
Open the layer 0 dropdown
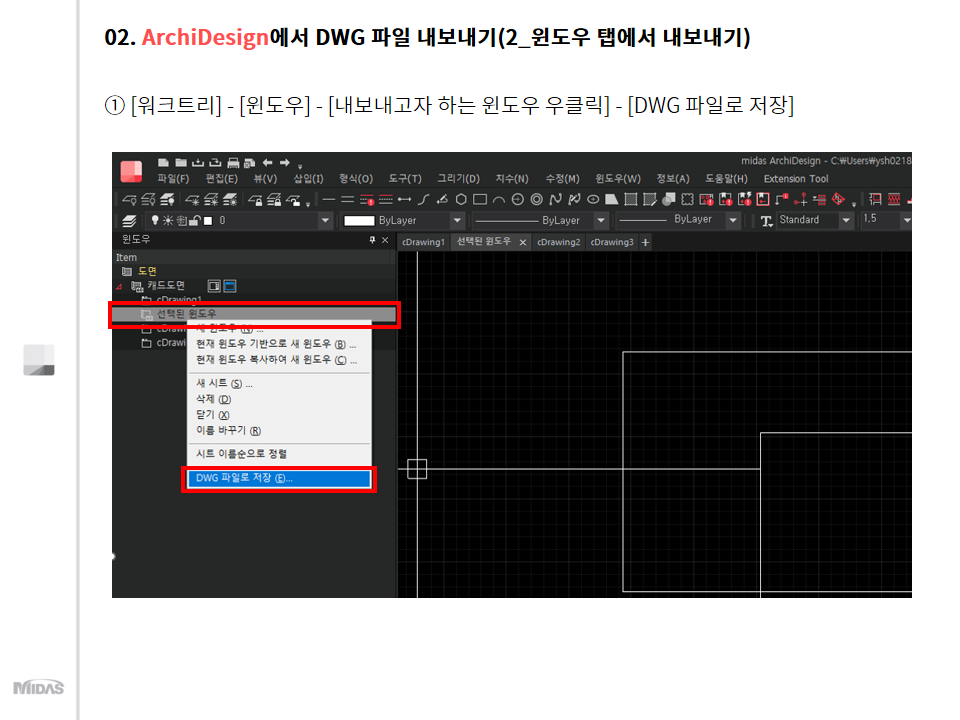click(x=325, y=220)
